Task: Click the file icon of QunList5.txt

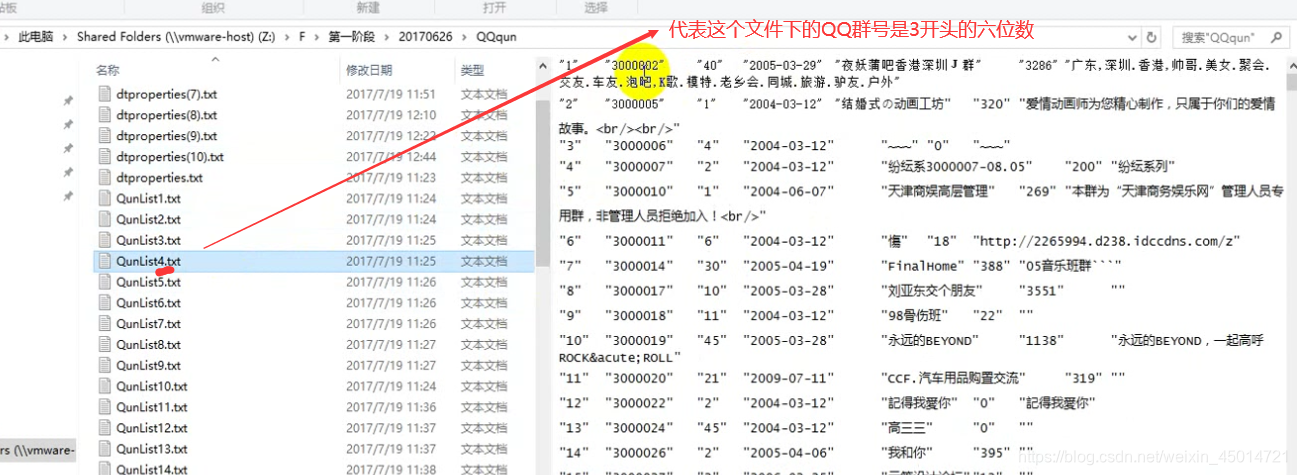Action: (106, 282)
